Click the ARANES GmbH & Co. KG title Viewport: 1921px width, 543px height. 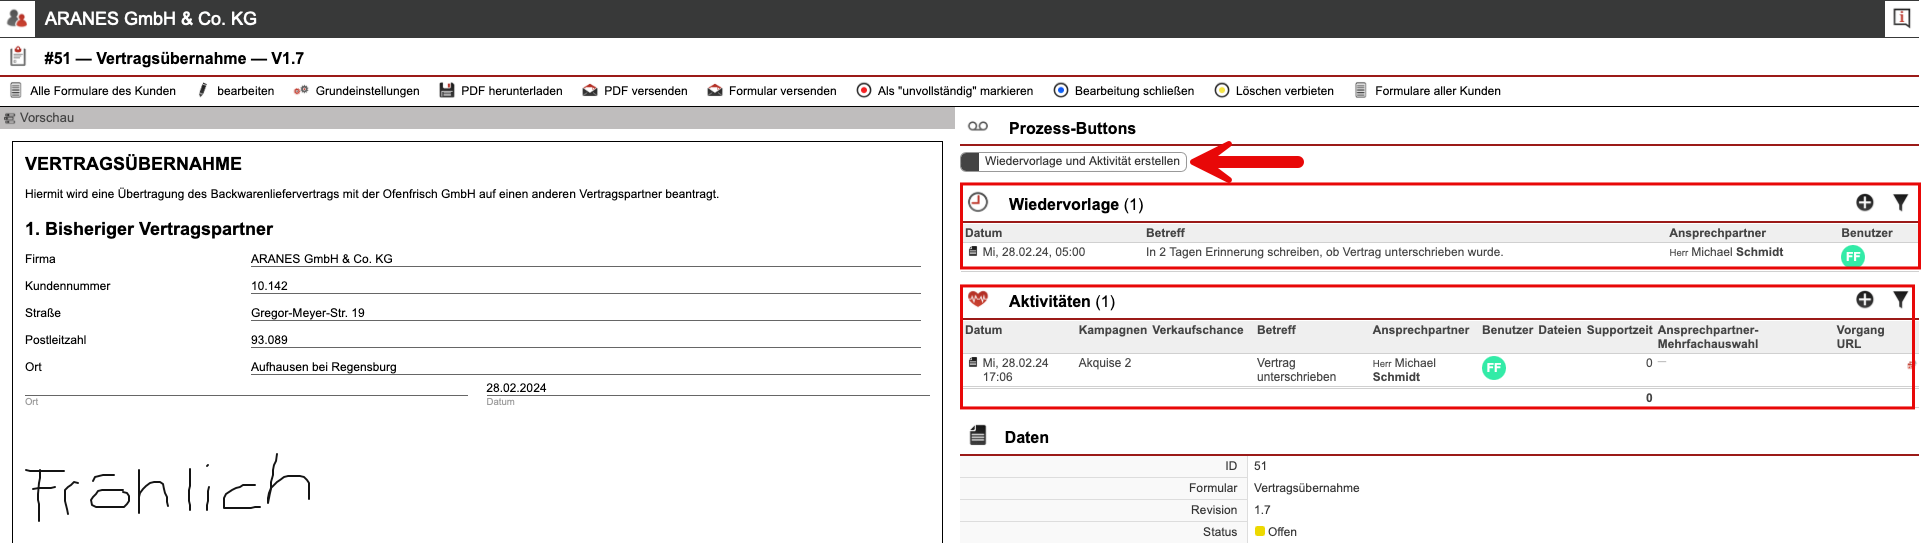[x=151, y=18]
